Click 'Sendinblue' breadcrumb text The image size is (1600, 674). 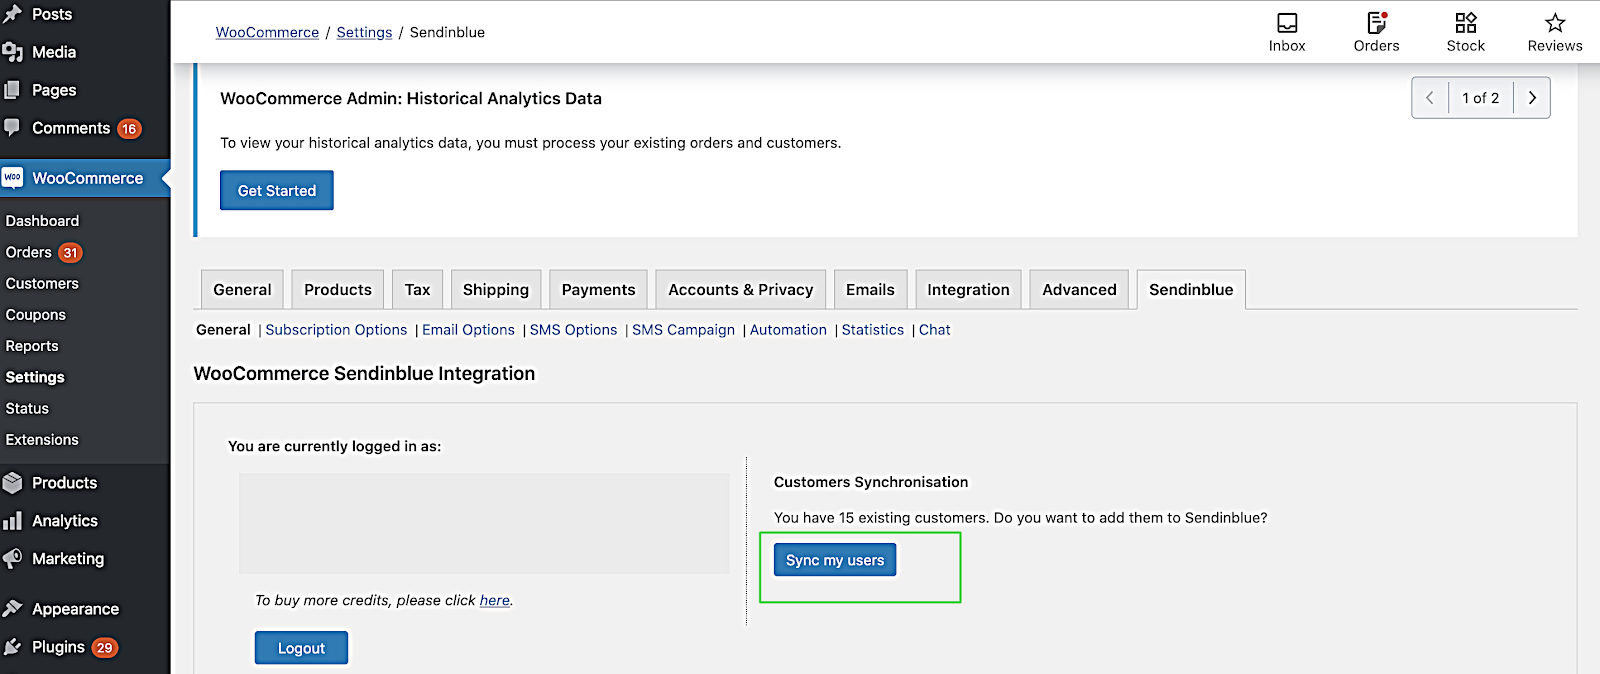pyautogui.click(x=447, y=32)
